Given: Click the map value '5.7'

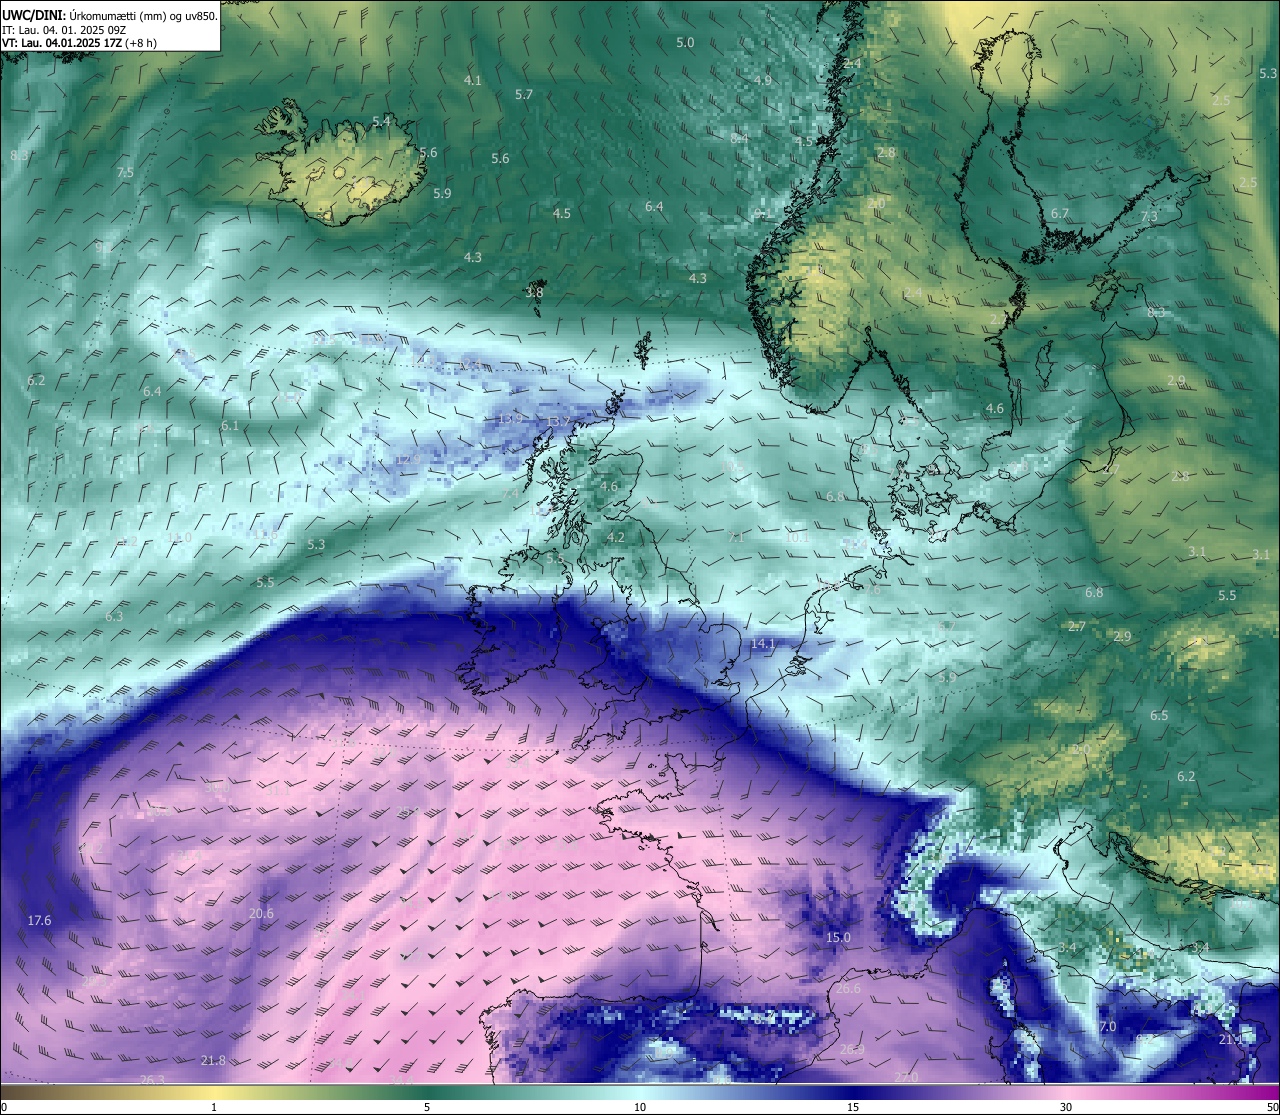Looking at the screenshot, I should pyautogui.click(x=524, y=94).
